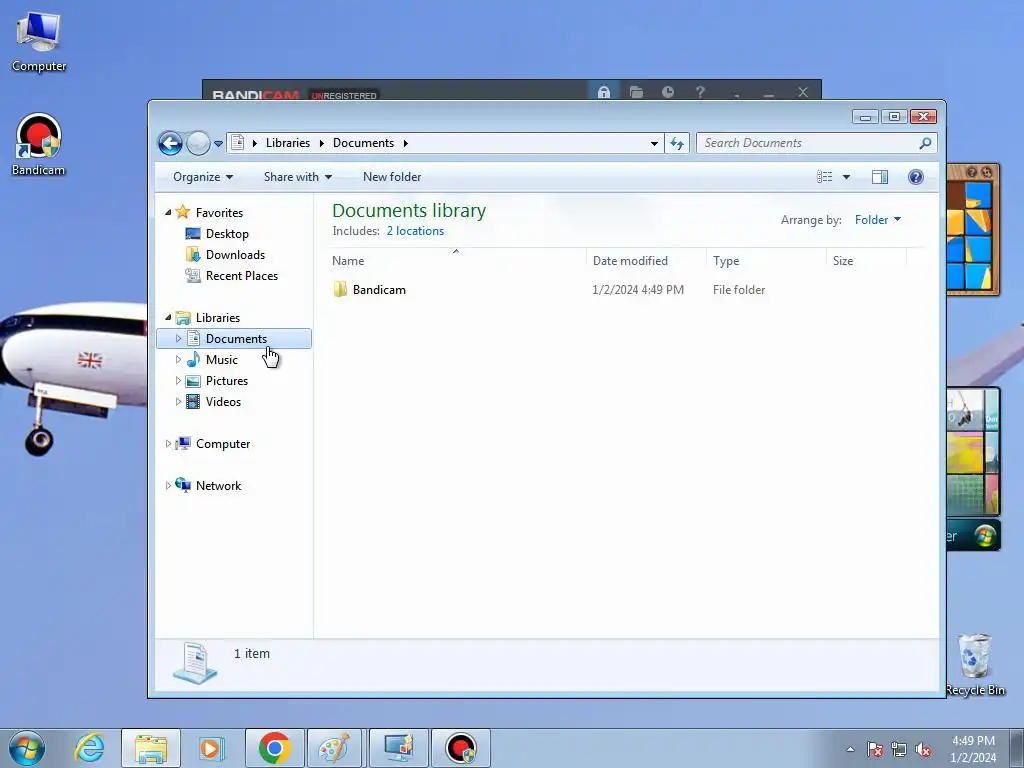Viewport: 1024px width, 768px height.
Task: Select Documents in the address breadcrumb
Action: point(364,143)
